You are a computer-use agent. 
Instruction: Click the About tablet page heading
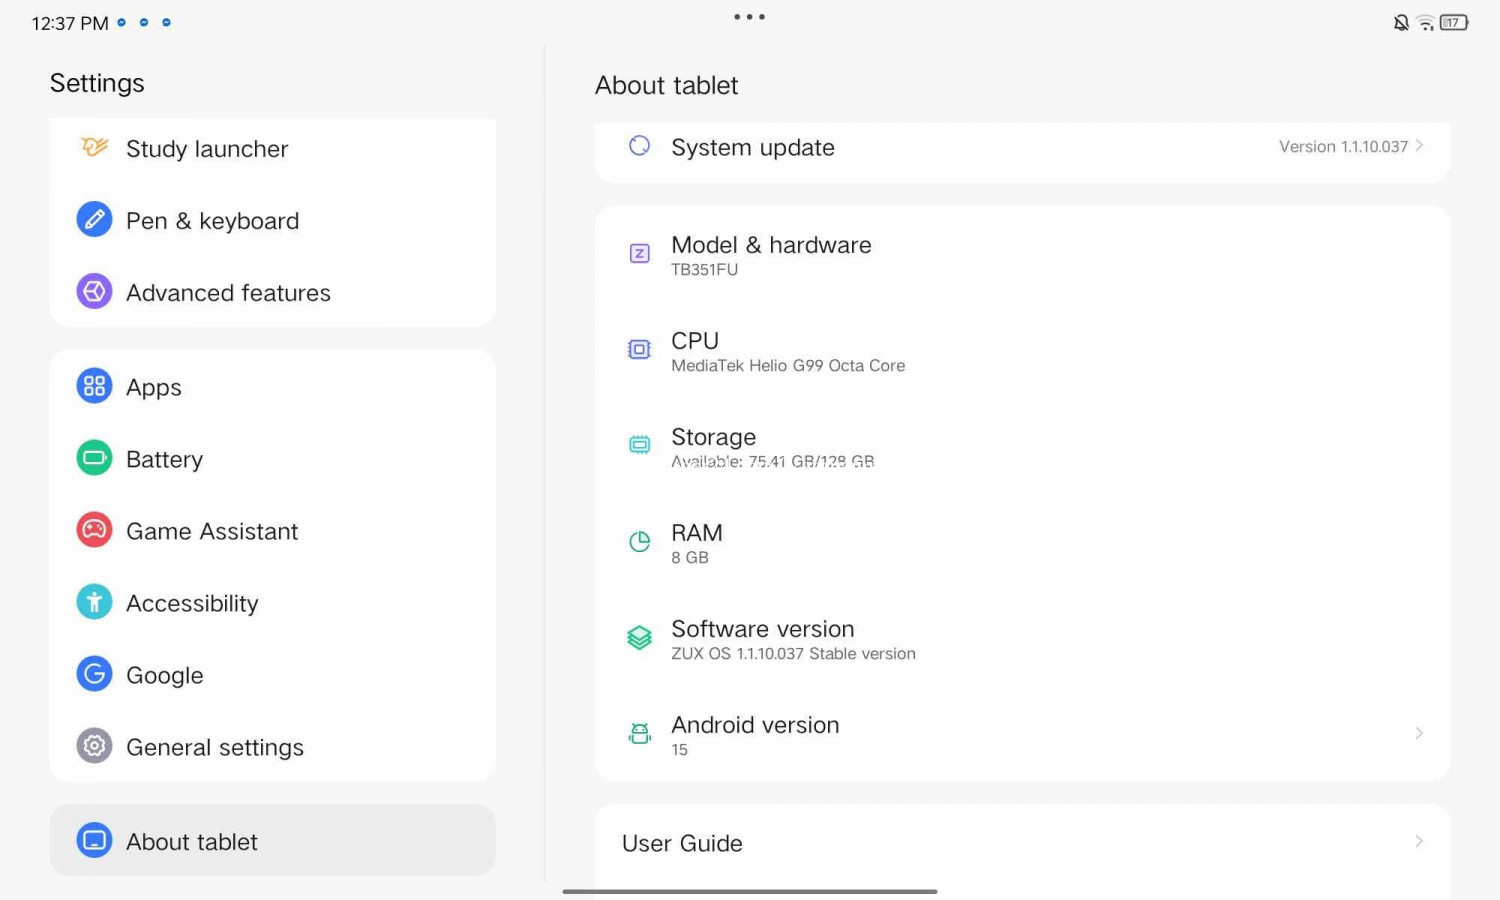(x=666, y=85)
